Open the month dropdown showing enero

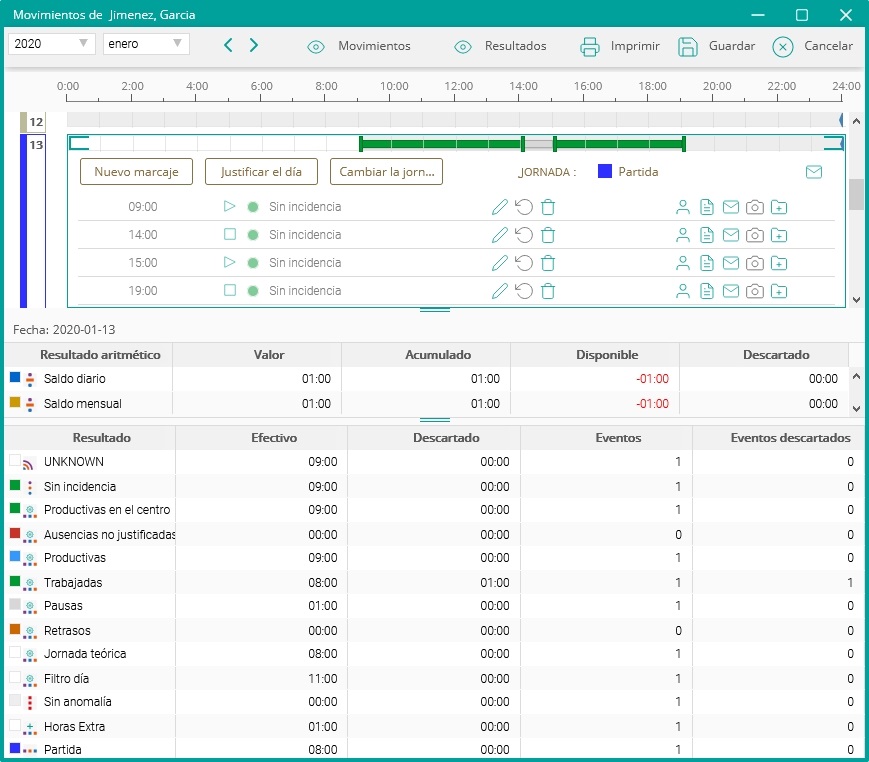click(146, 44)
